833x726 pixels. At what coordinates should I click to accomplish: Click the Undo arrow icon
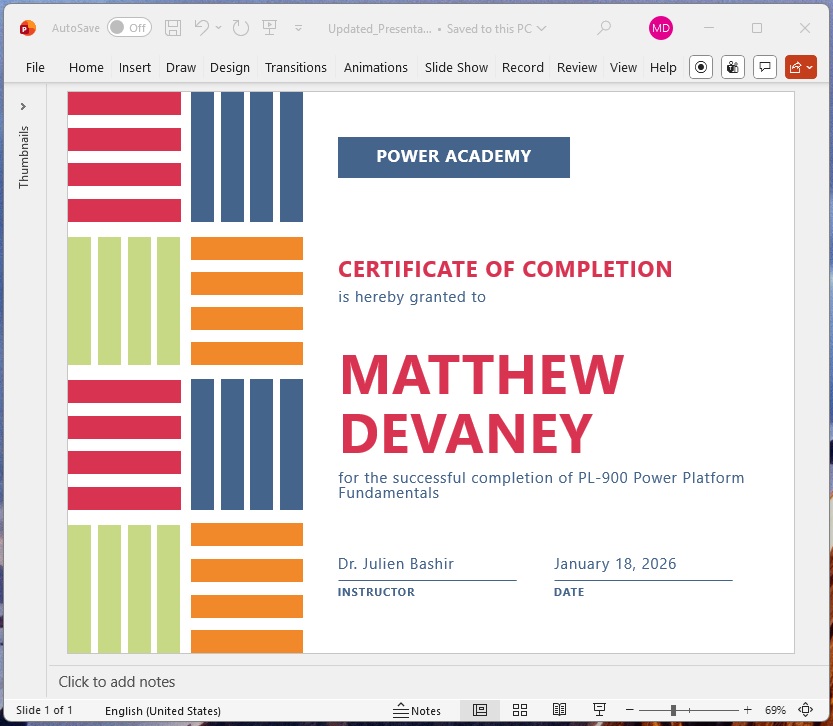coord(201,28)
